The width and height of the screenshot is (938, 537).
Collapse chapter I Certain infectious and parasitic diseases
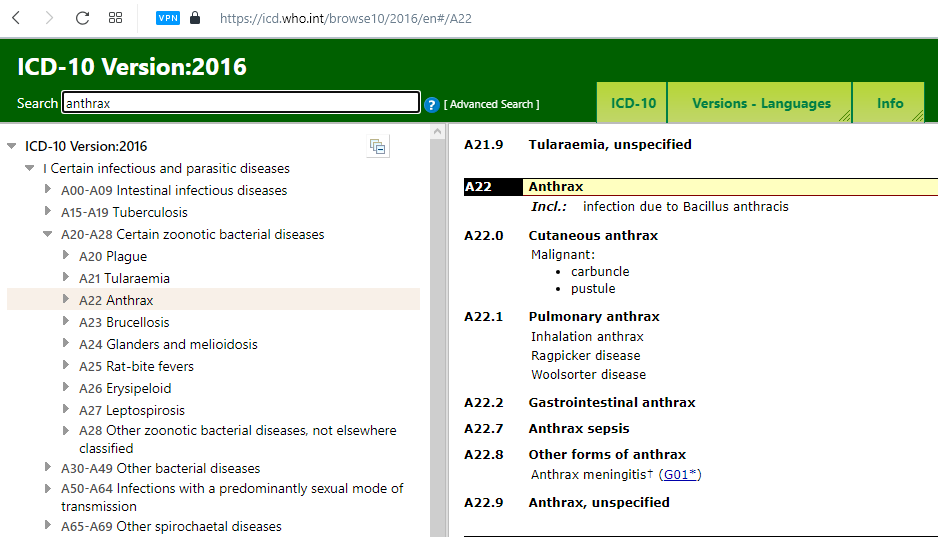coord(29,168)
